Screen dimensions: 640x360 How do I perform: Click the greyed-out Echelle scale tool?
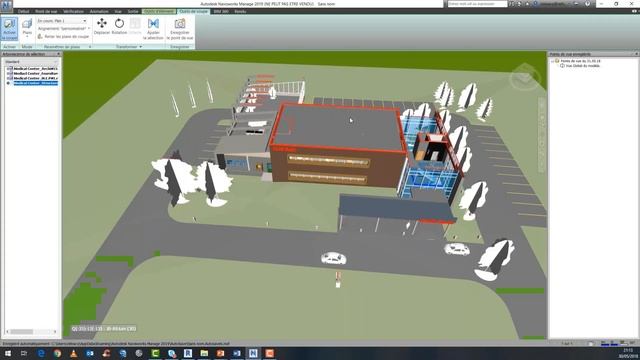(135, 27)
